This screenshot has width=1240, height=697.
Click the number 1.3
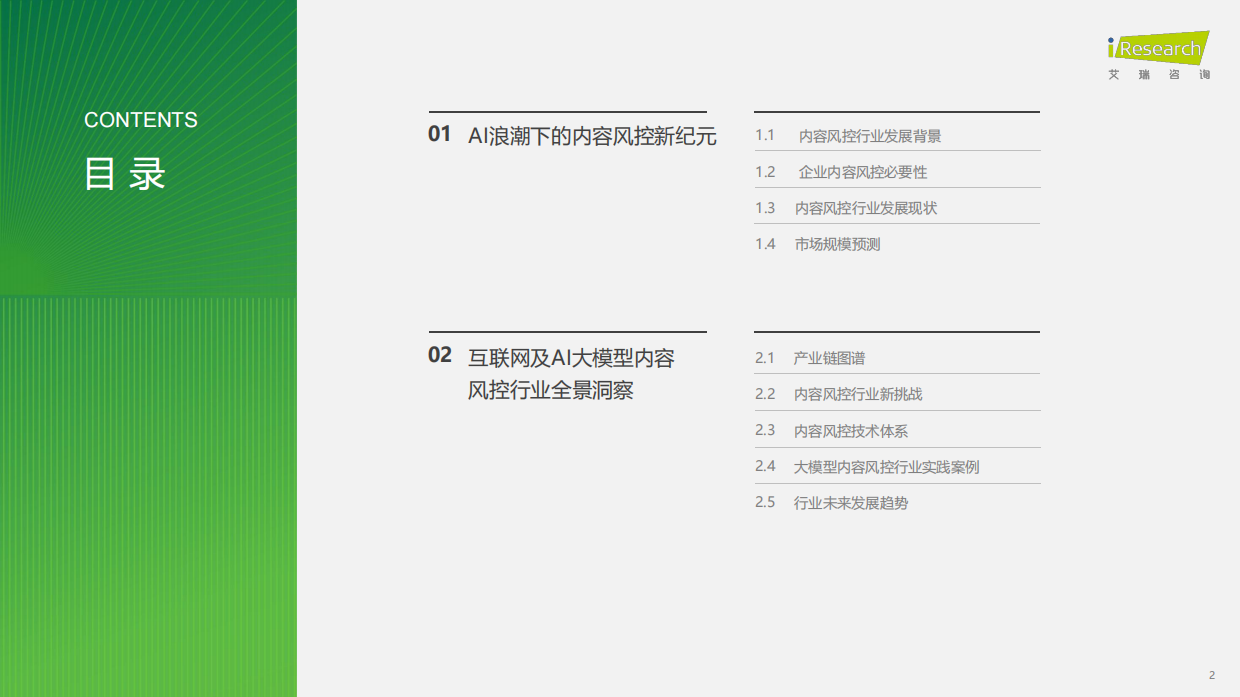765,208
